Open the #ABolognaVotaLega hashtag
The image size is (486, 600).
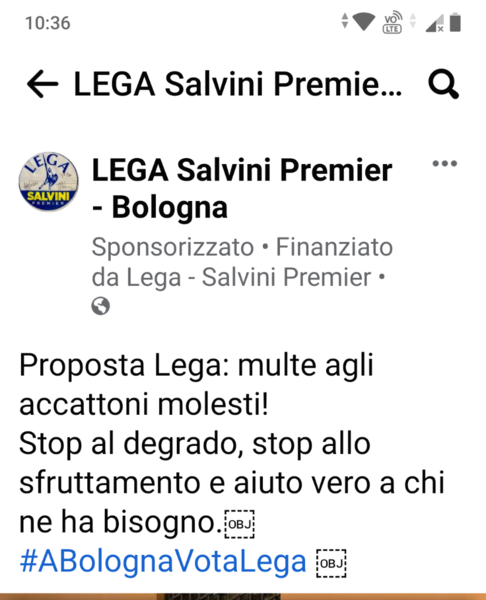[x=163, y=561]
